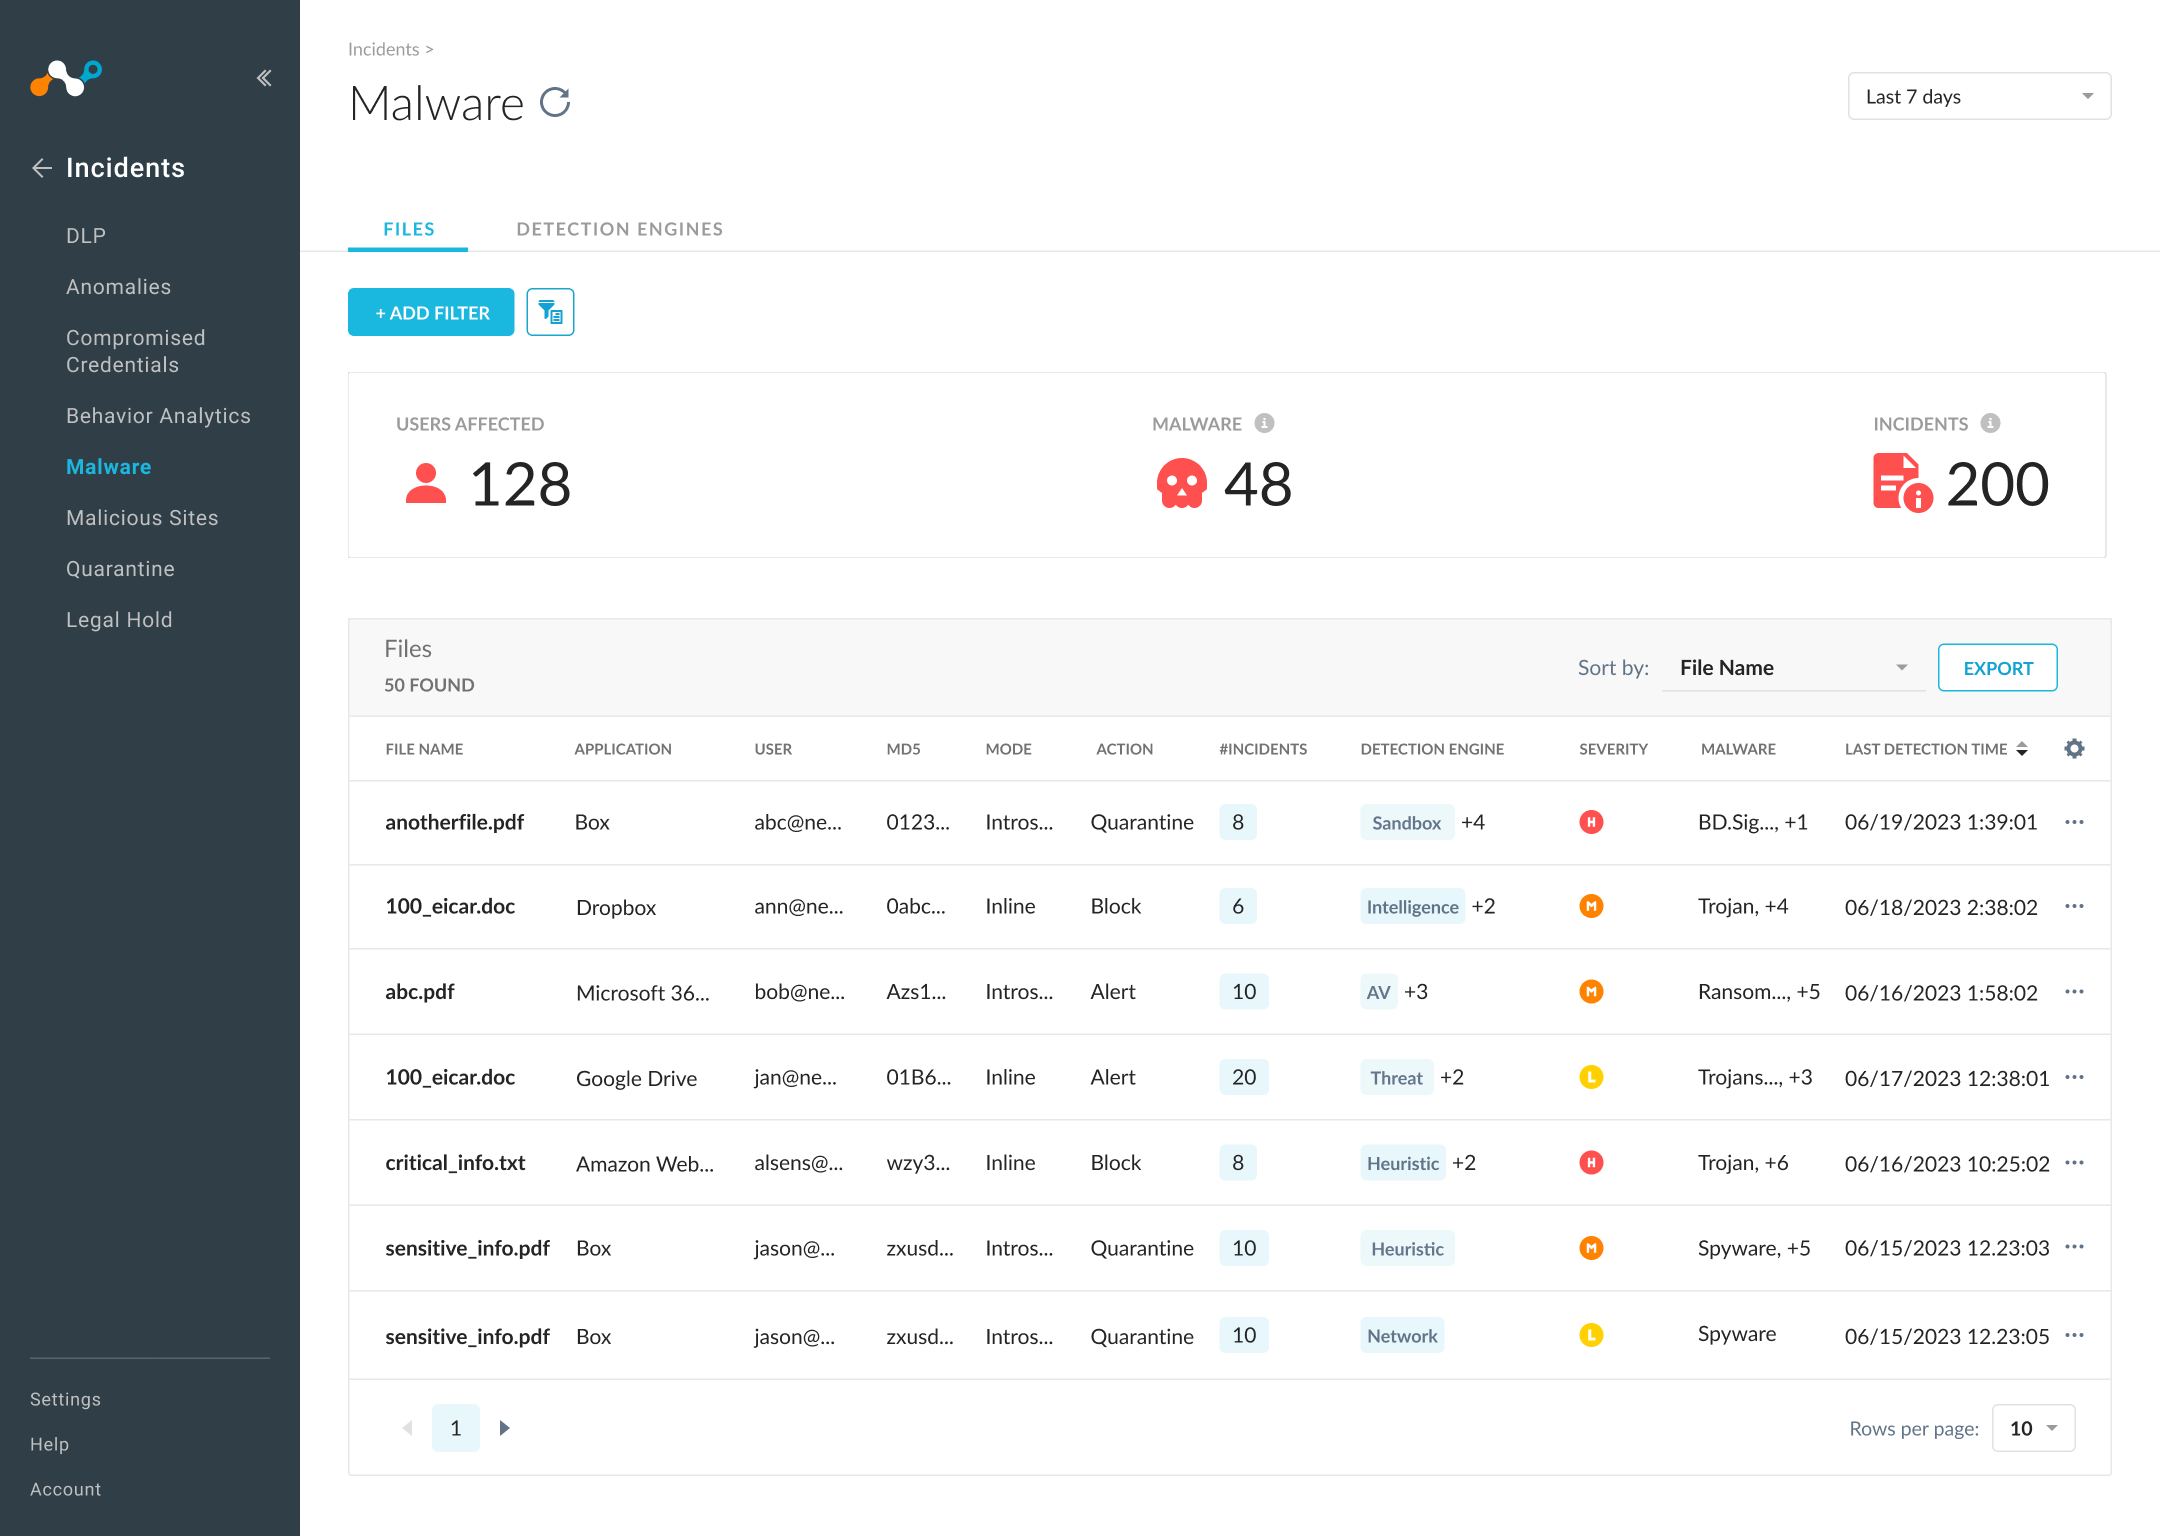Open saved filters beside Add Filter button
This screenshot has width=2160, height=1536.
coord(550,312)
